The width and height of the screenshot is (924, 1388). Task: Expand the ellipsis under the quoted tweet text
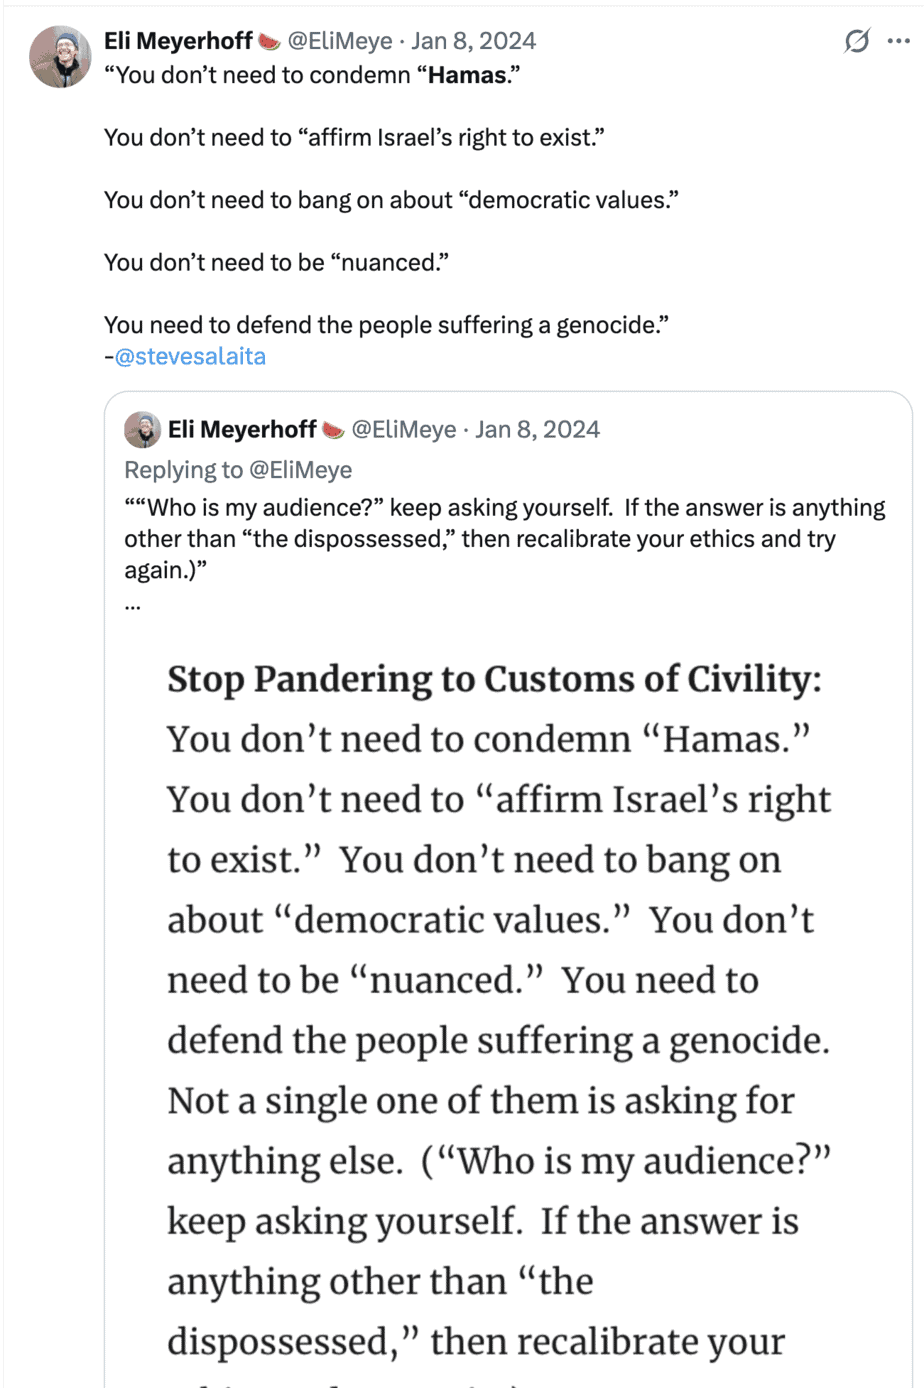pos(133,604)
